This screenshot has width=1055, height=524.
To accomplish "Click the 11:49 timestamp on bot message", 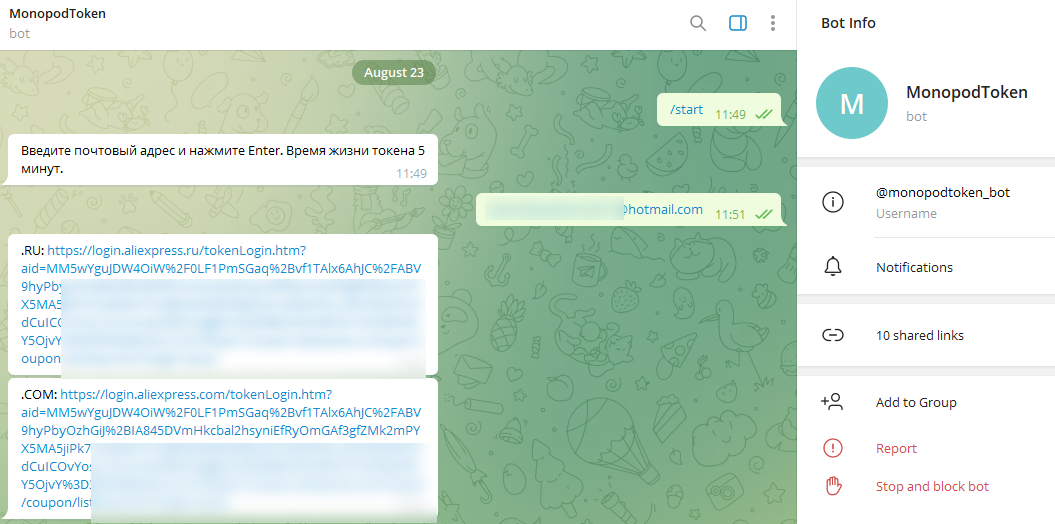I will tap(411, 174).
